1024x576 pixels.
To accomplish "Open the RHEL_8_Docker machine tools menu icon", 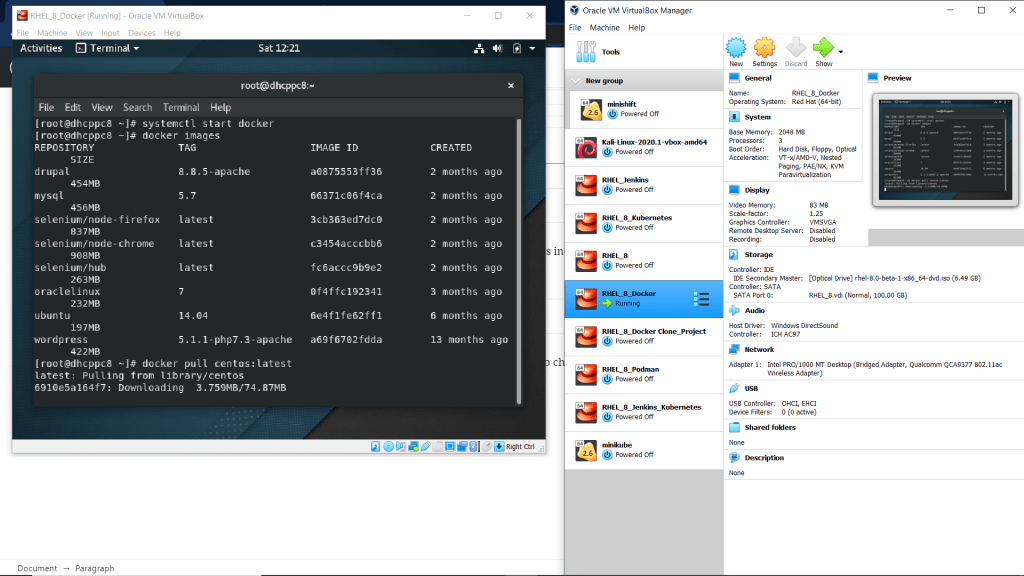I will (701, 298).
